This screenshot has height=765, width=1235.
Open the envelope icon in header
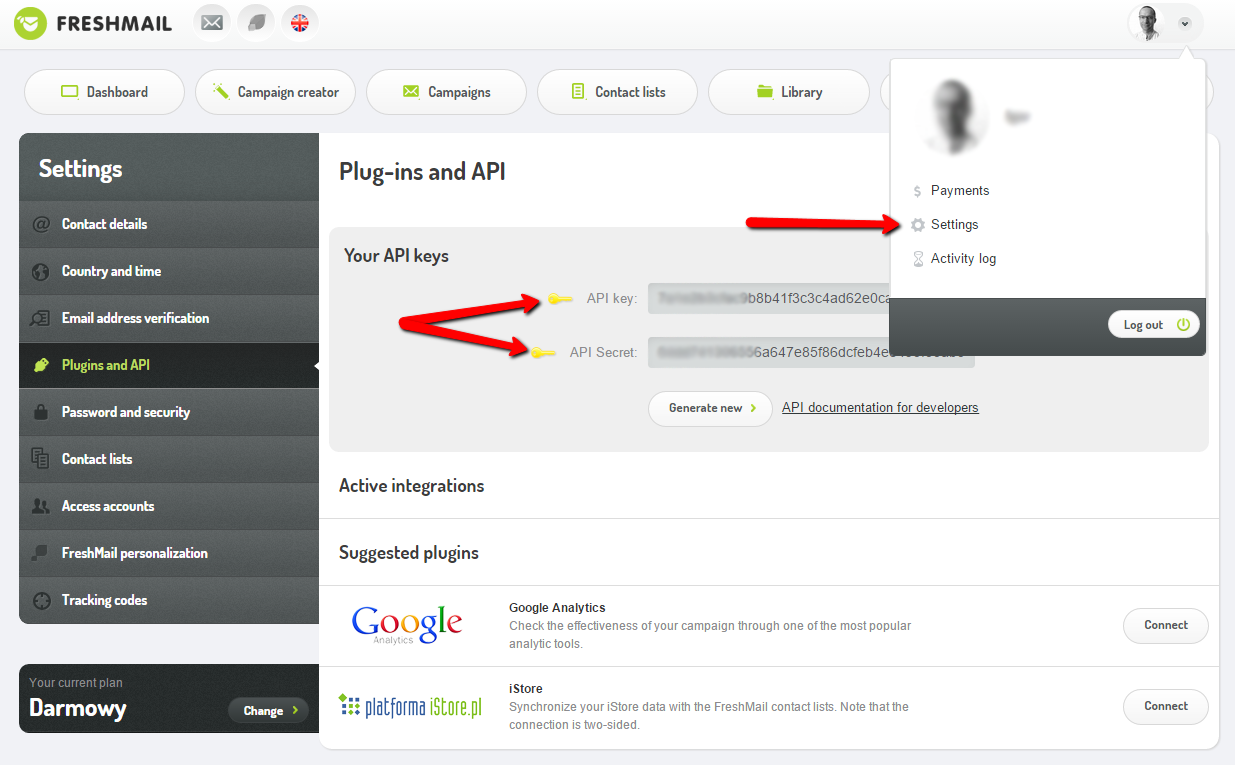[x=212, y=22]
